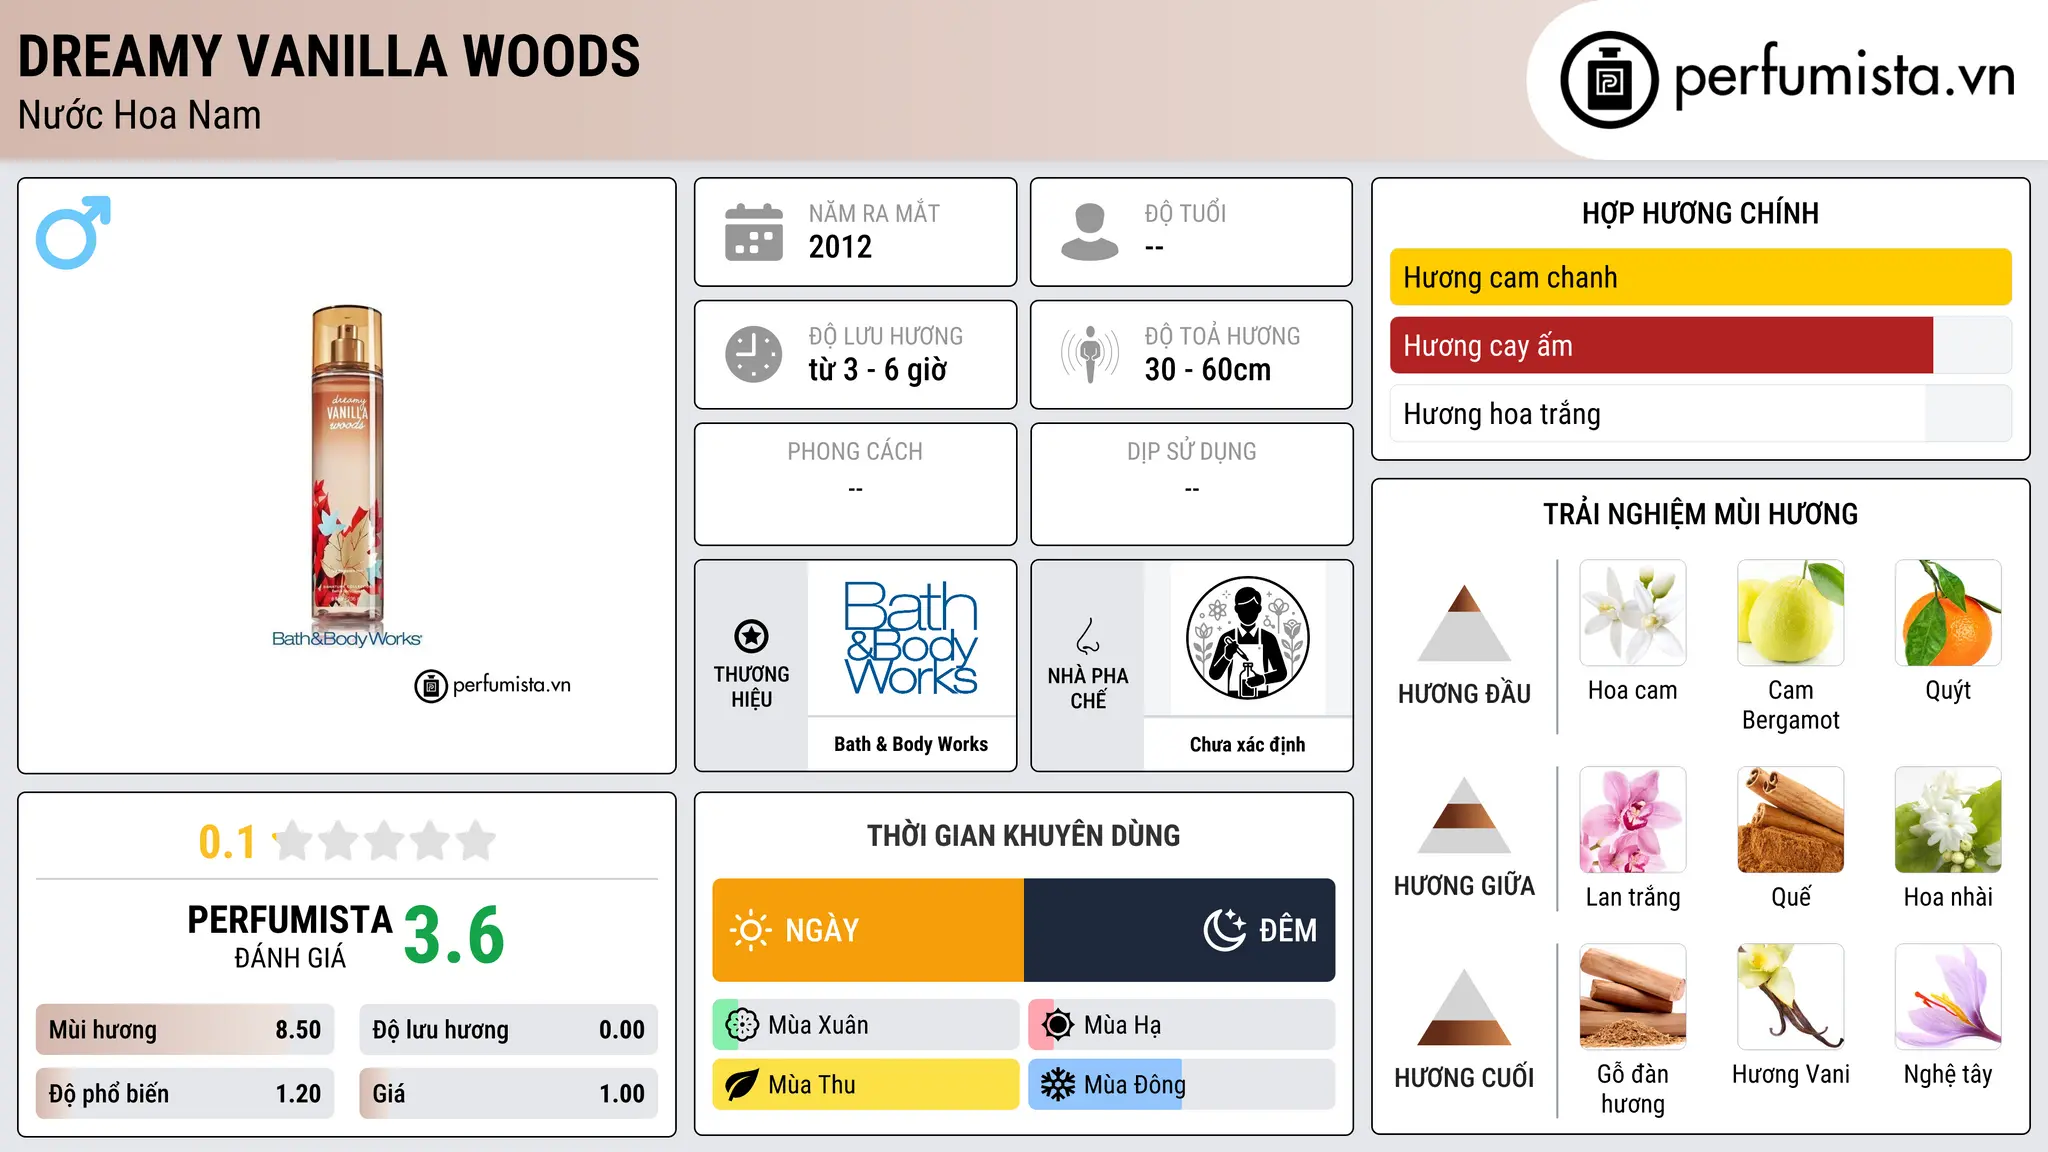This screenshot has height=1152, width=2048.
Task: Click the Dreamy Vanilla Woods title
Action: [329, 56]
